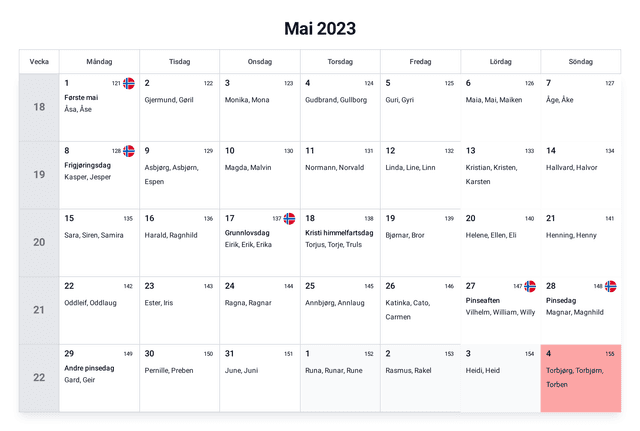Open the highlighted June 4 cell
Image resolution: width=640 pixels, height=431 pixels.
[x=580, y=378]
